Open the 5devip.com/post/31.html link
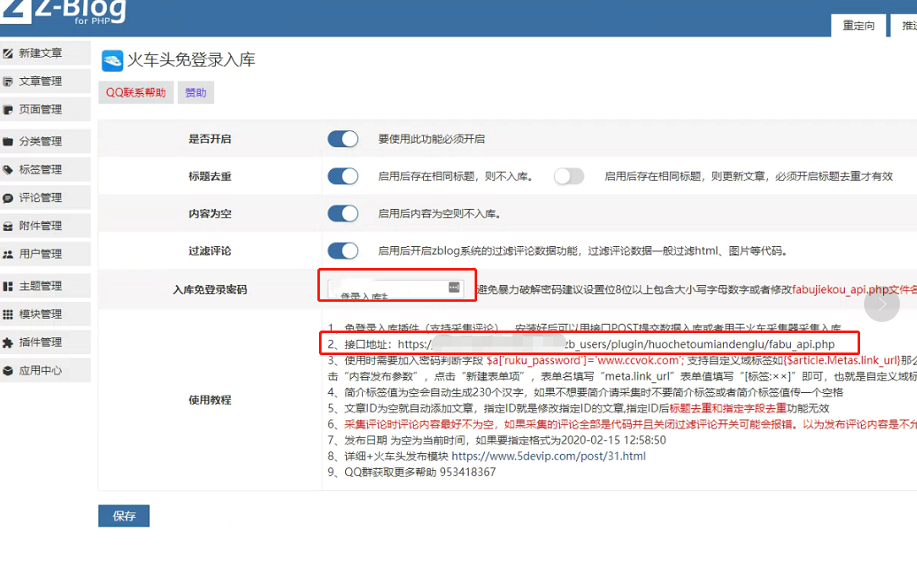 [549, 456]
